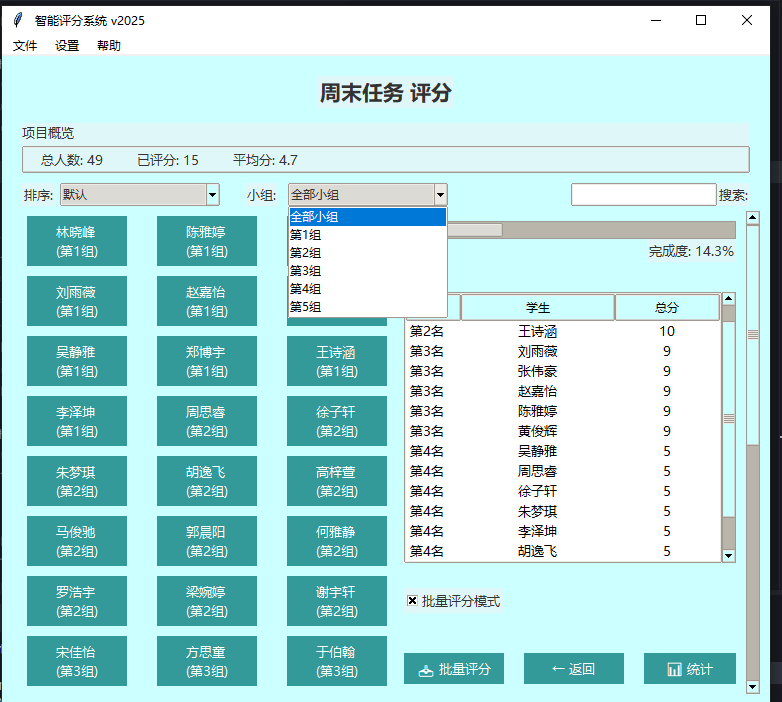Select student 王诗涵 (第1组) card
782x702 pixels.
(337, 361)
